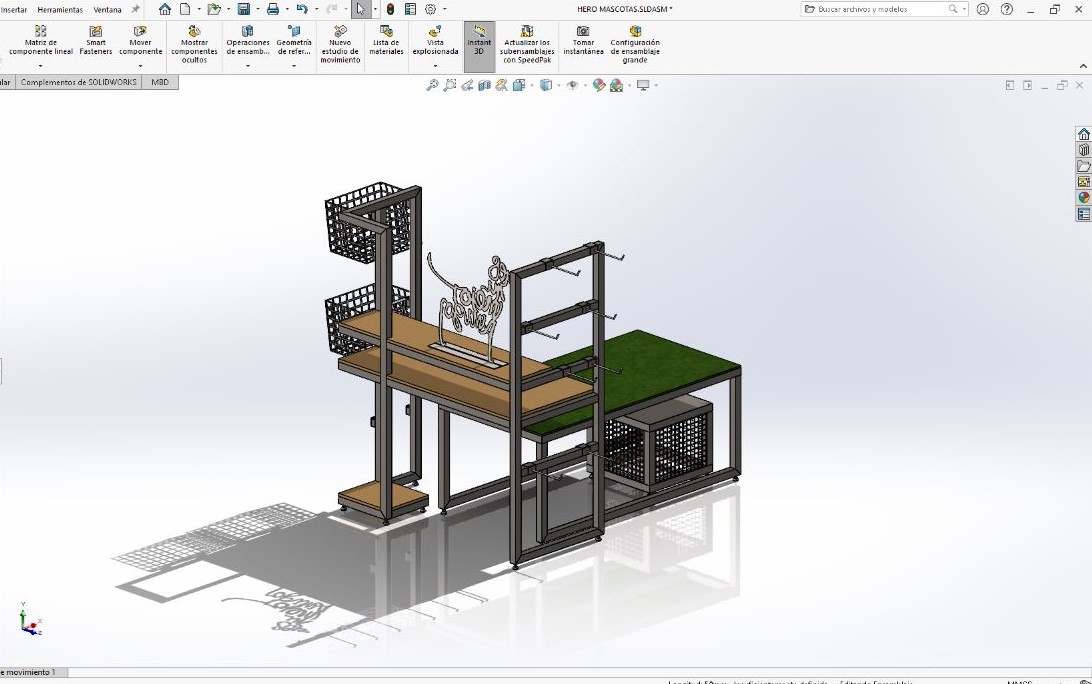The height and width of the screenshot is (684, 1092).
Task: Create a new document with the blank page icon
Action: 185,9
